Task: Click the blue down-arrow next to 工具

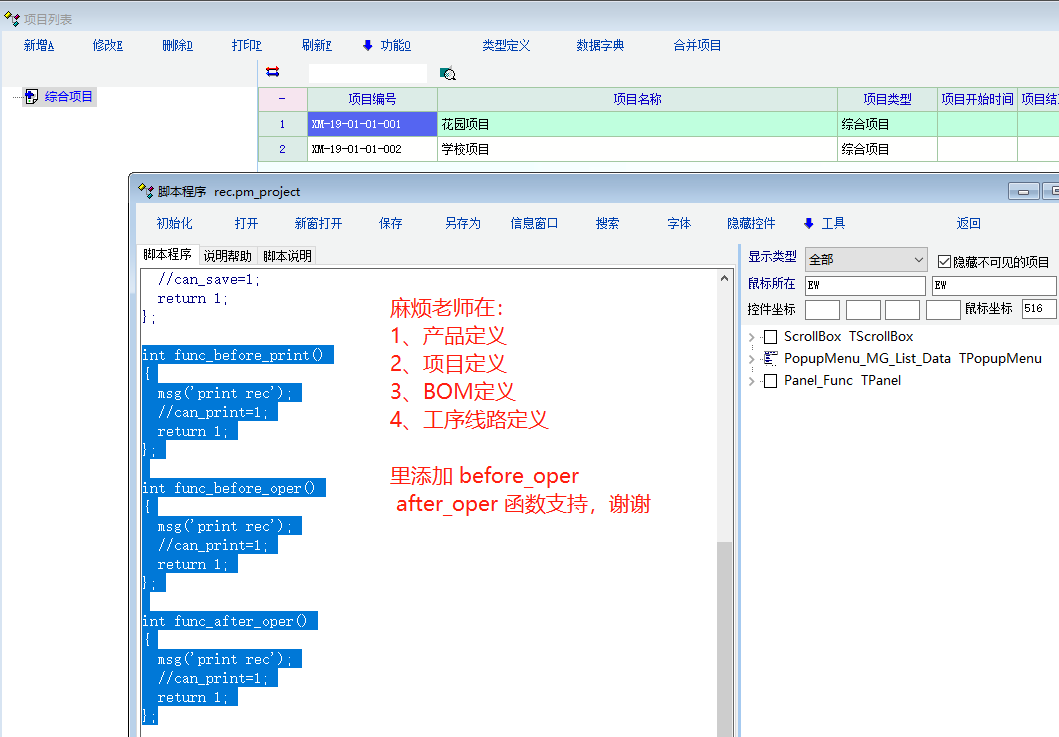Action: [x=809, y=223]
